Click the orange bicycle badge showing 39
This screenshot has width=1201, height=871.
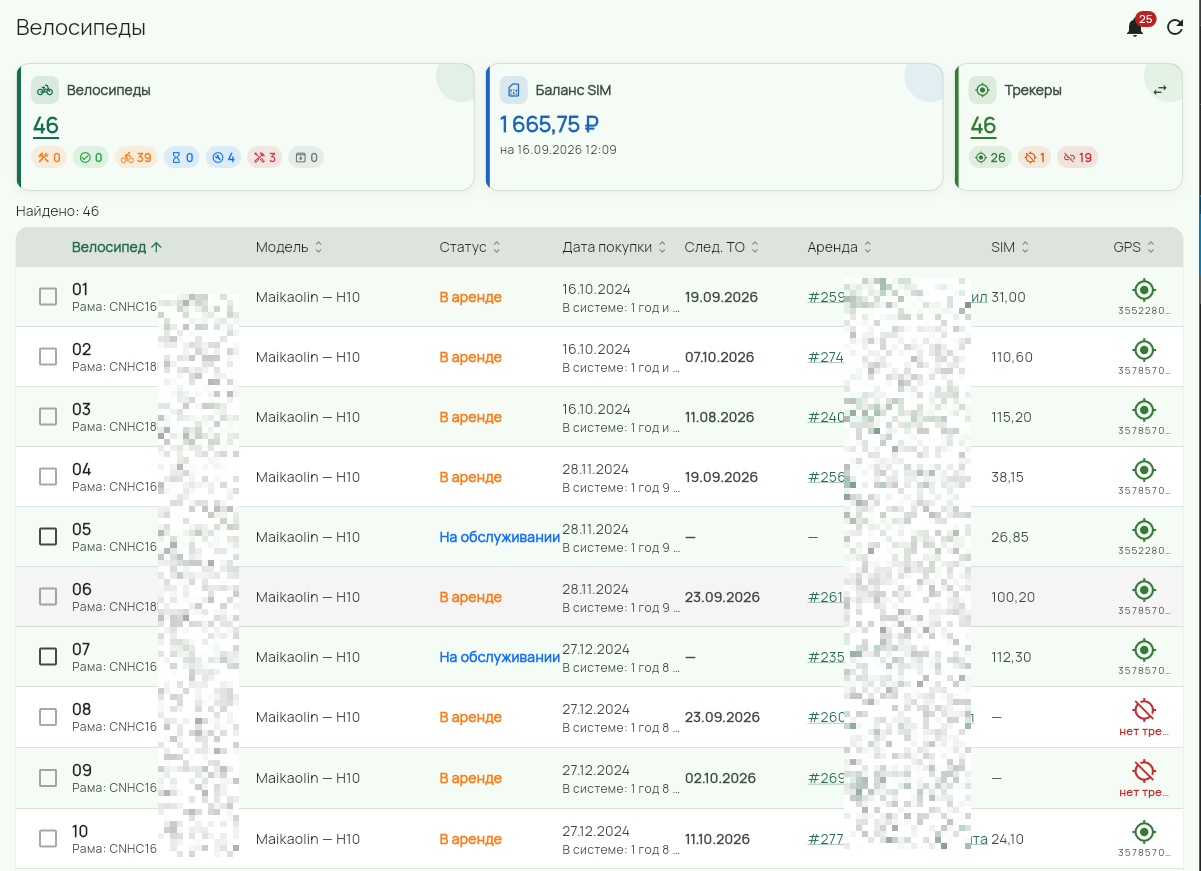click(x=136, y=157)
